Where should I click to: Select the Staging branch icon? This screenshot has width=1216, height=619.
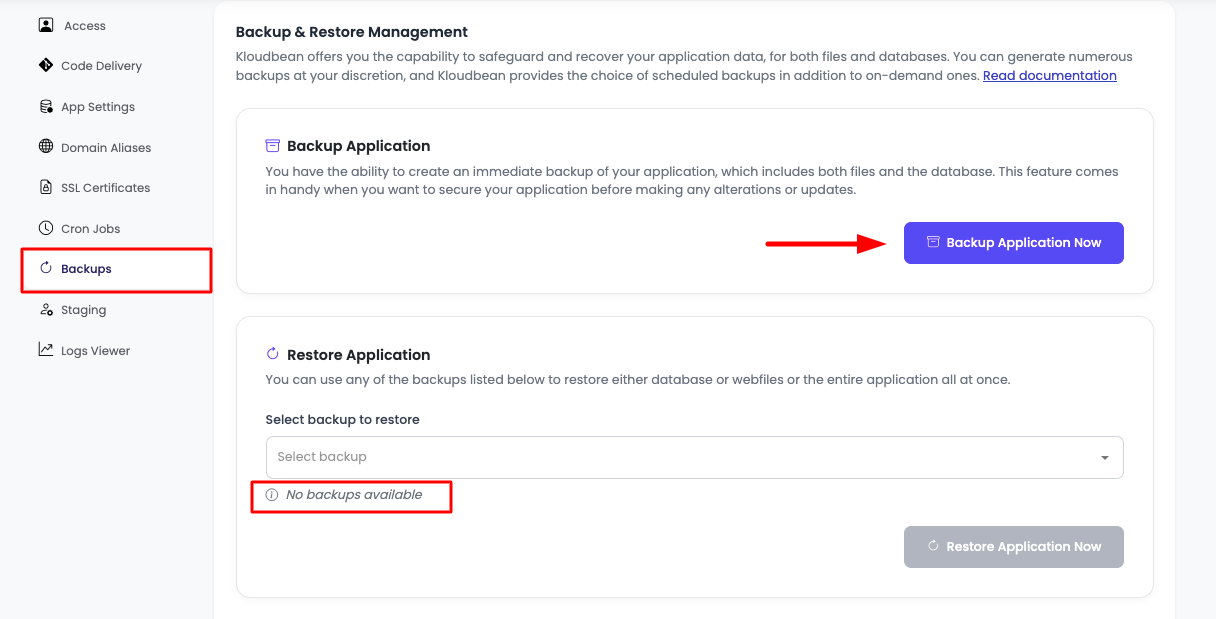(46, 309)
